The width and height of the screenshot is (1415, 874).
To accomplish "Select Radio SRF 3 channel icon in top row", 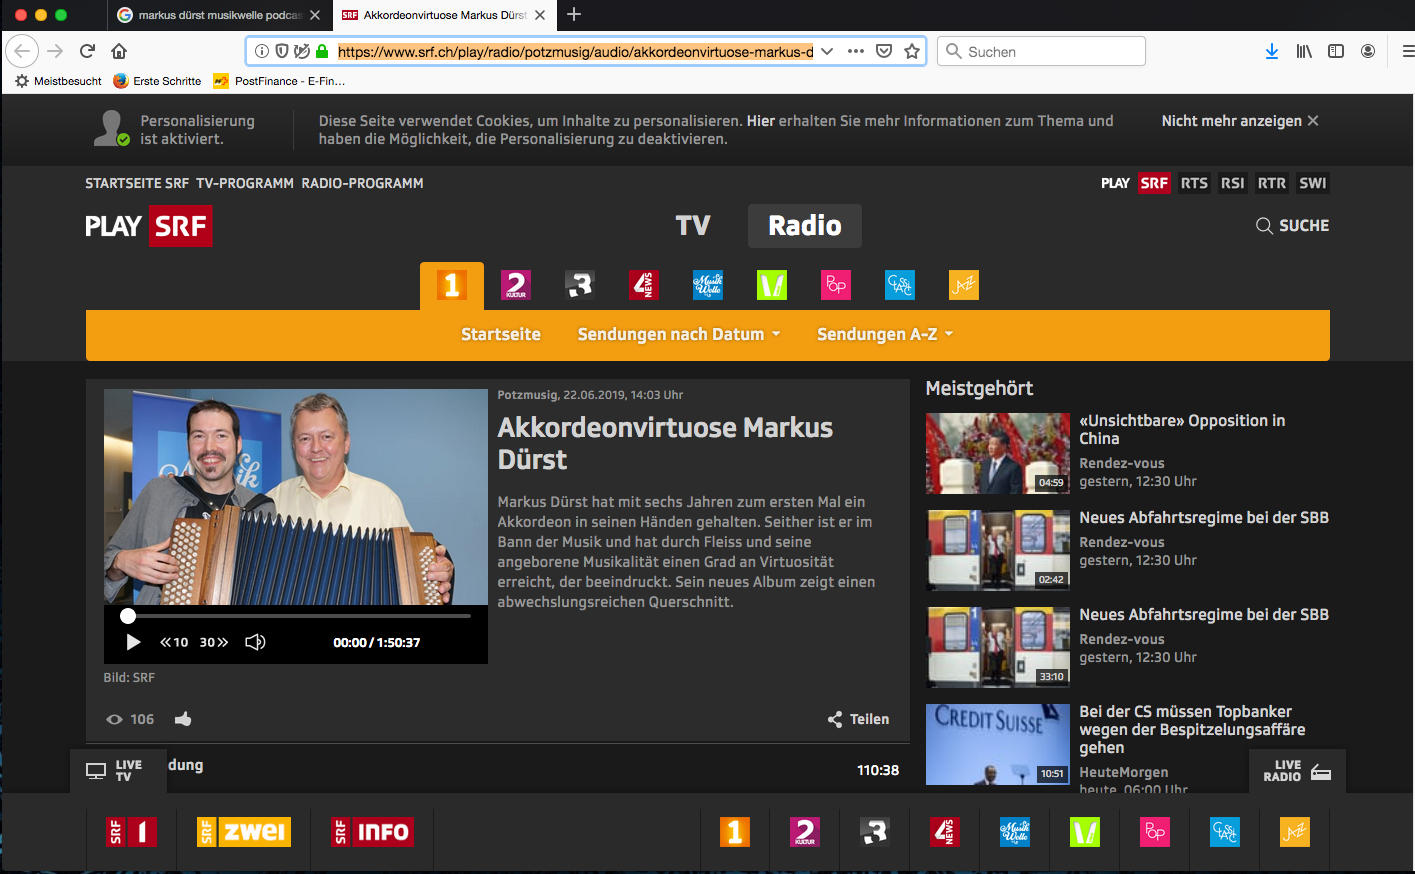I will point(580,286).
